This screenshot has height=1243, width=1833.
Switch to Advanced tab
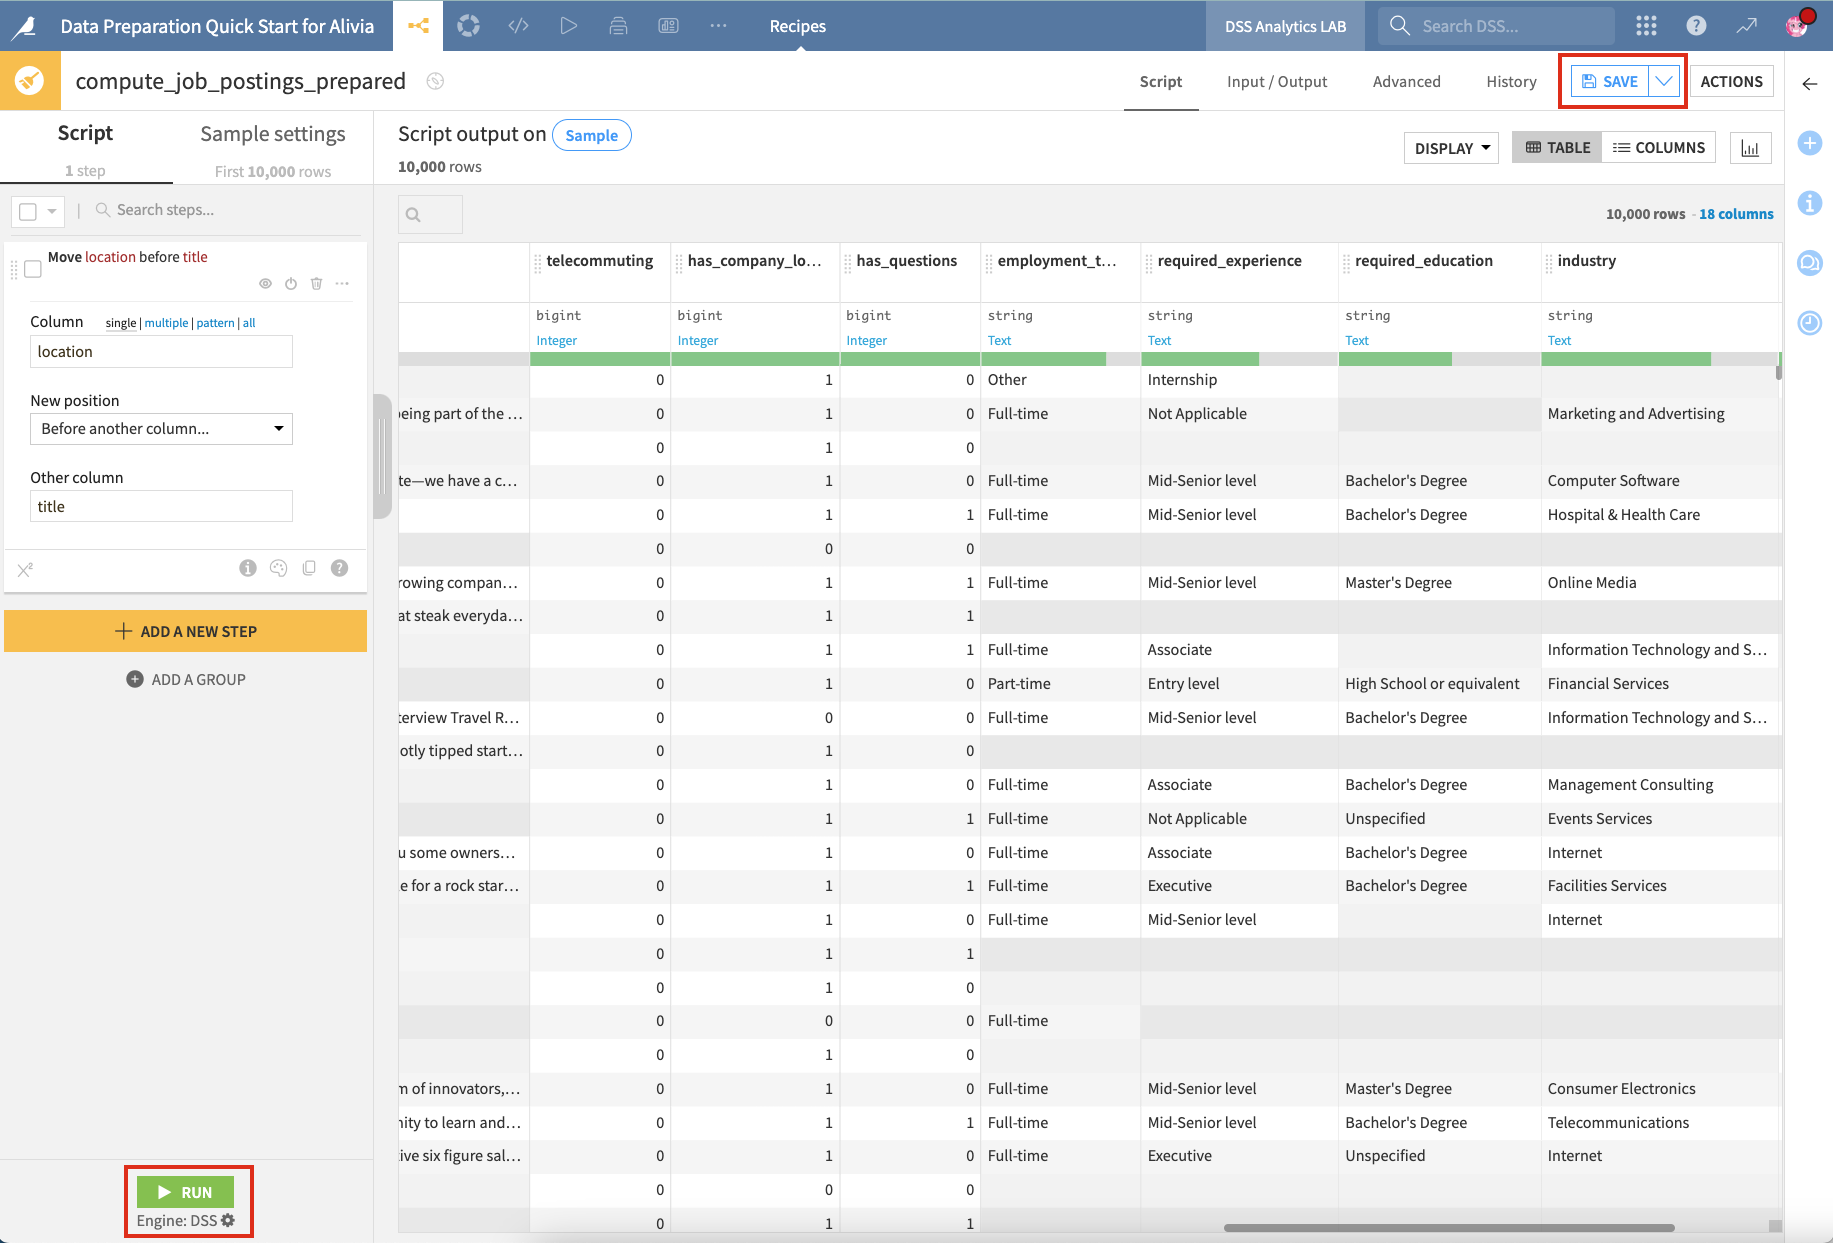(x=1406, y=82)
